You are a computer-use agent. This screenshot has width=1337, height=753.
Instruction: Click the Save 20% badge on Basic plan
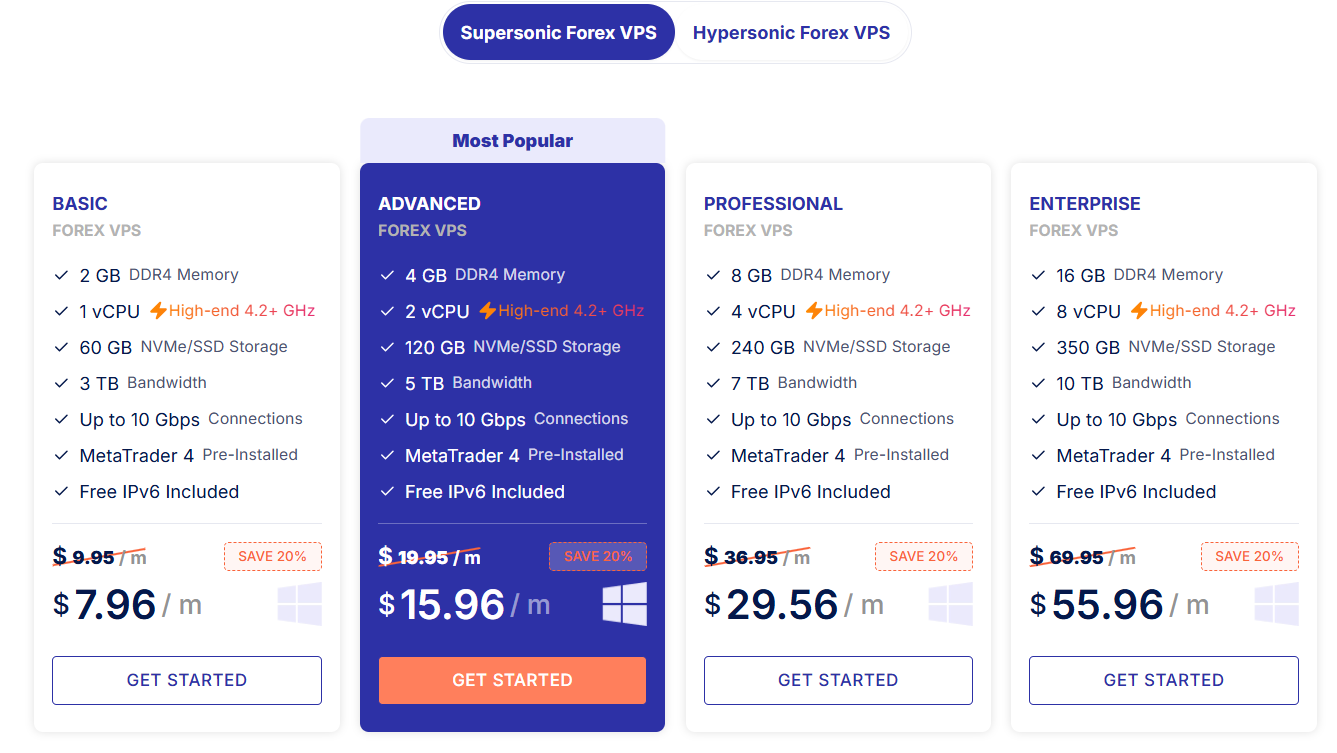[x=272, y=556]
